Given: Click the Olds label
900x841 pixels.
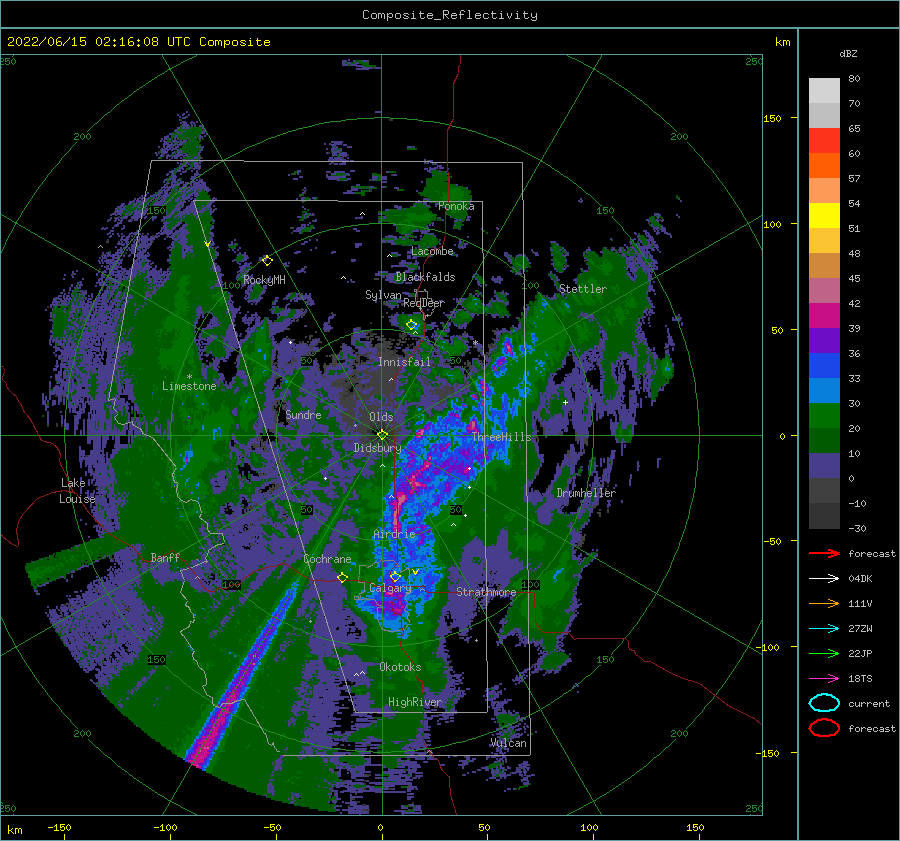Looking at the screenshot, I should point(381,417).
